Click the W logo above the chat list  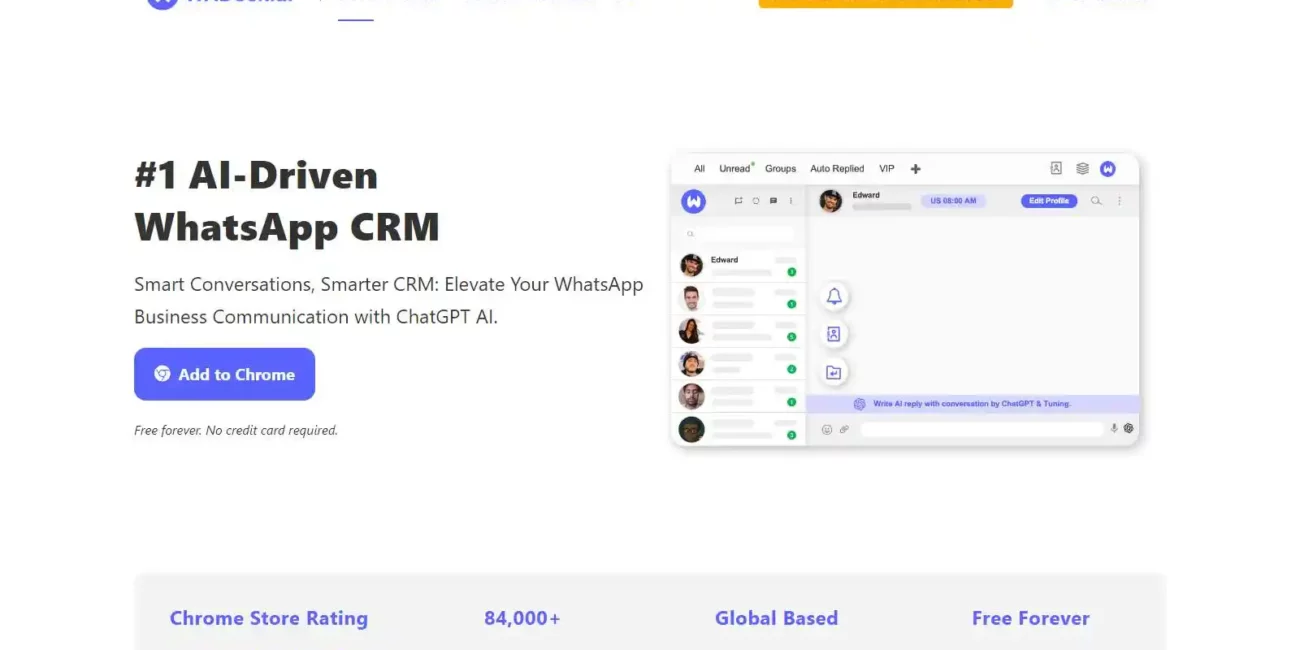693,201
